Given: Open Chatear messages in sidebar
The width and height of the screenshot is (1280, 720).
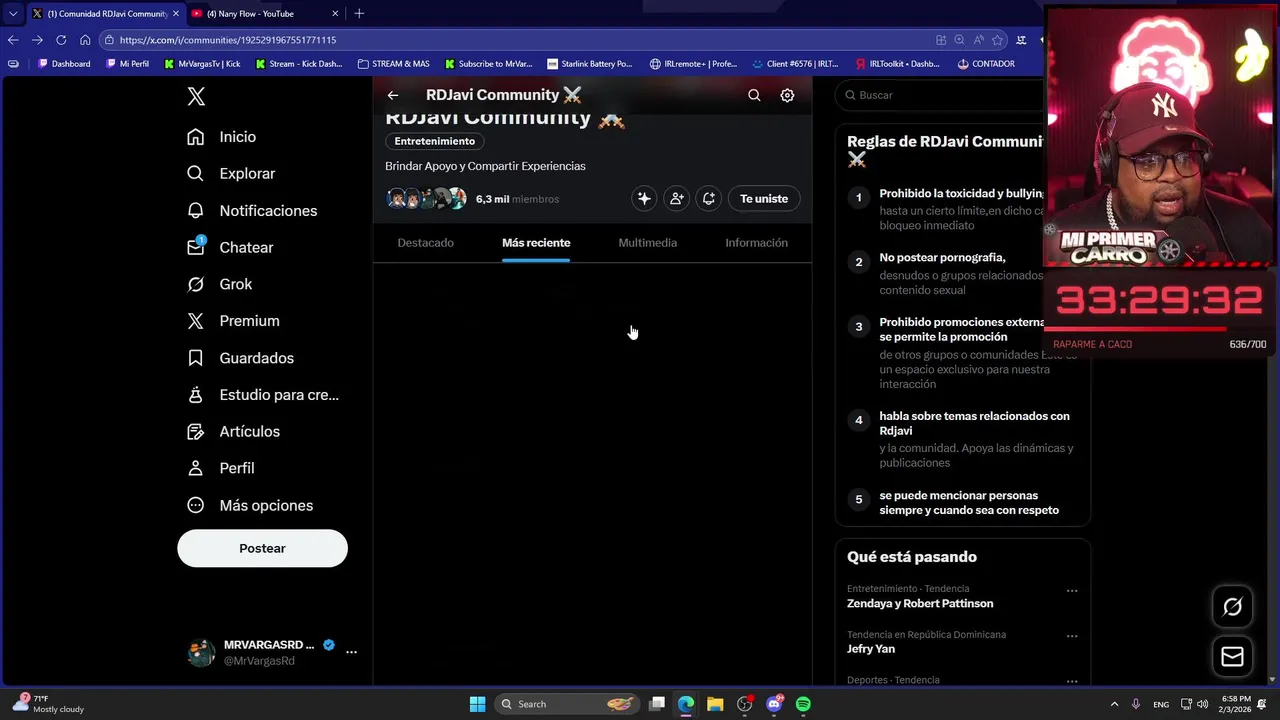Looking at the screenshot, I should [x=230, y=247].
